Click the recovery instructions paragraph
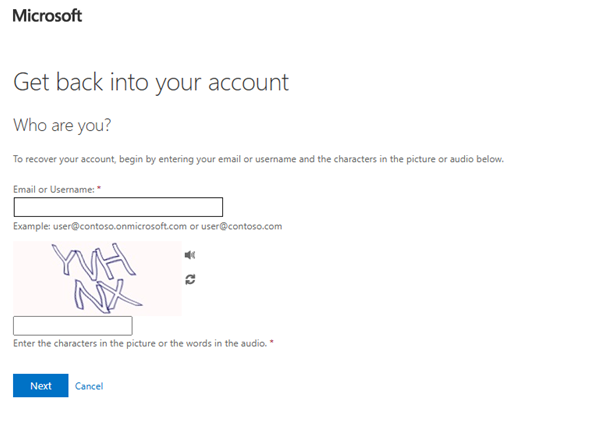Viewport: 599px width, 448px height. pyautogui.click(x=258, y=159)
